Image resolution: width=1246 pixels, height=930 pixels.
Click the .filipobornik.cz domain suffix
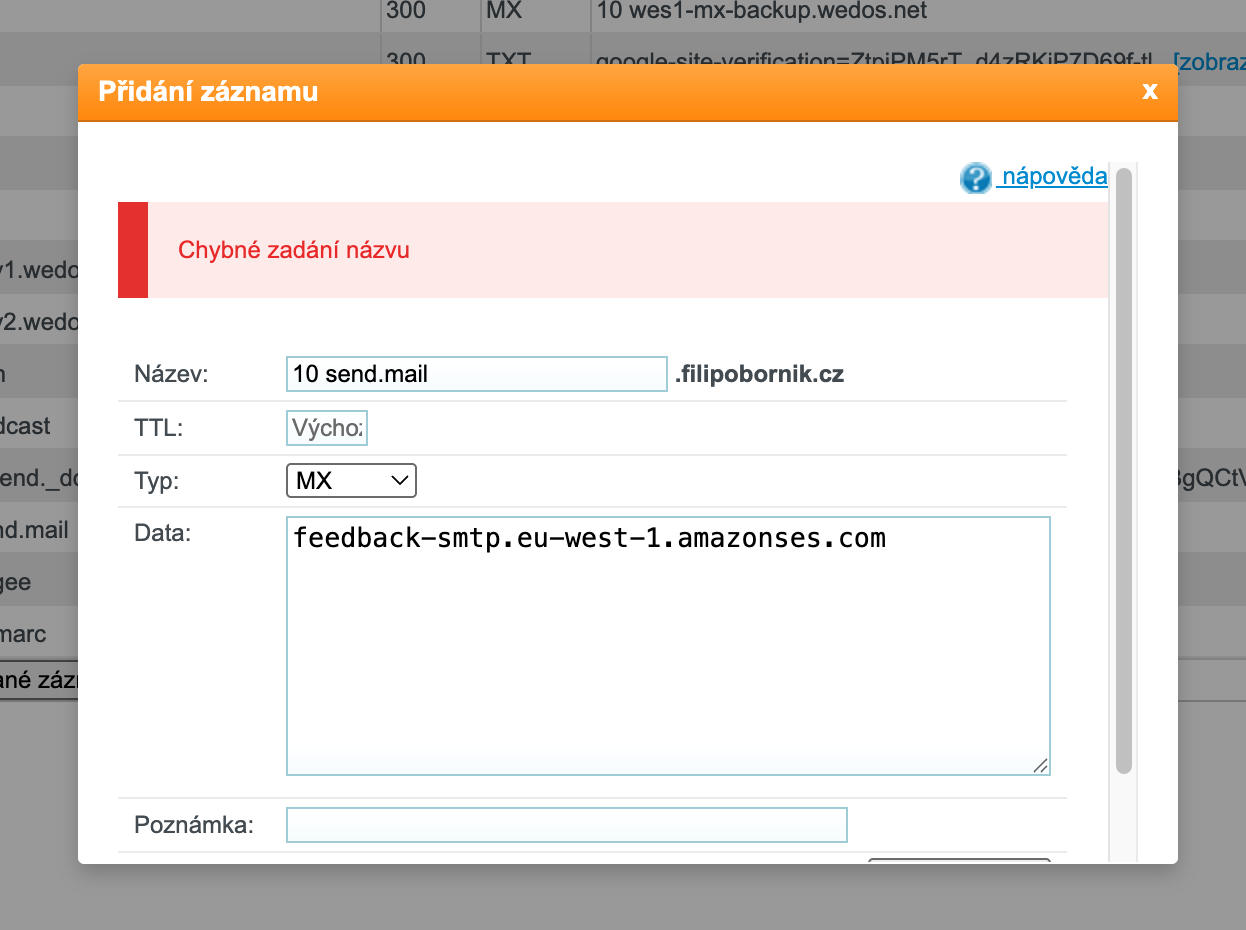coord(759,375)
